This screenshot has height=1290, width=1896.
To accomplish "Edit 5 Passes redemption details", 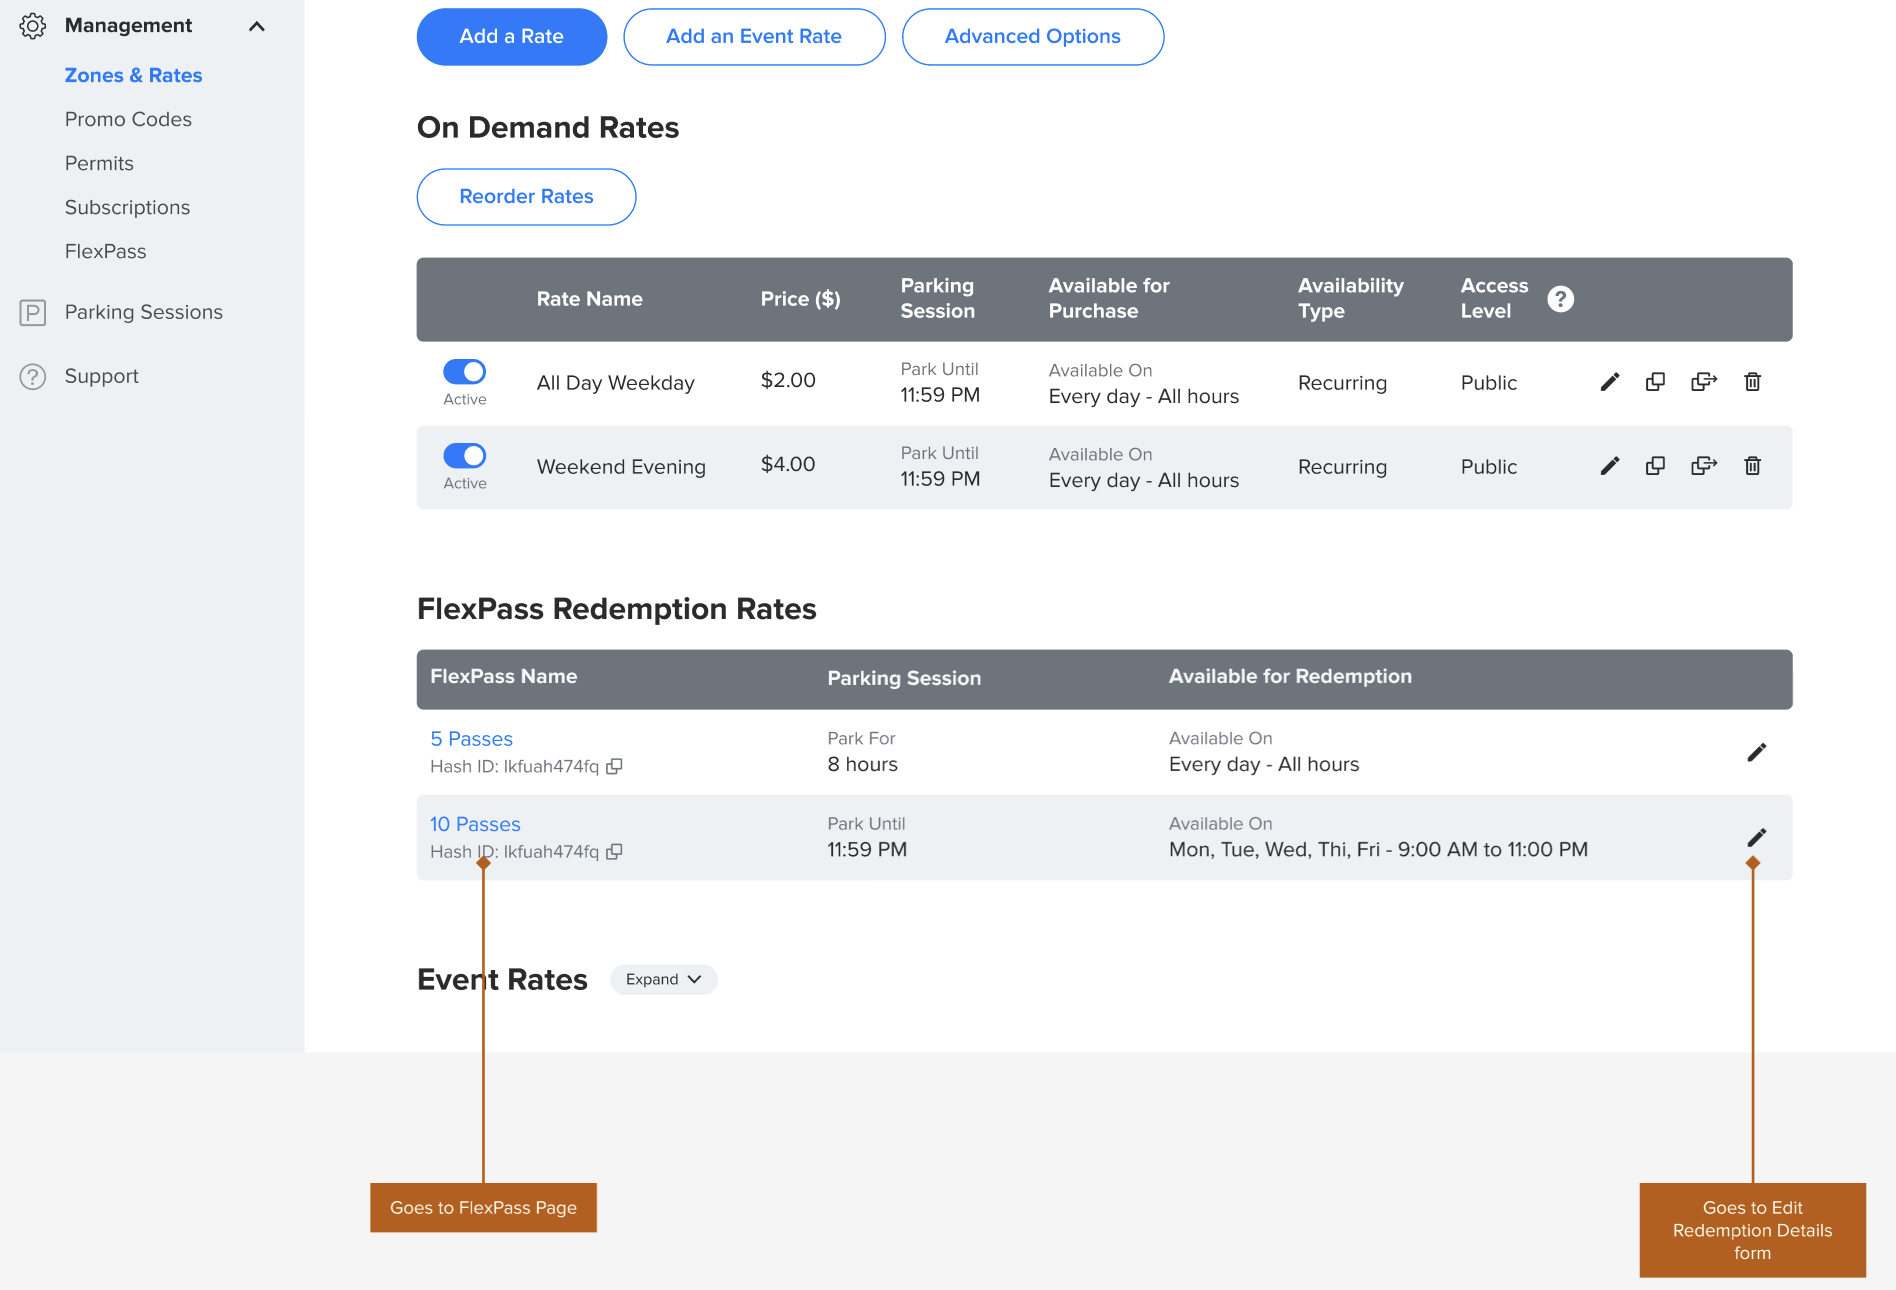I will point(1756,752).
